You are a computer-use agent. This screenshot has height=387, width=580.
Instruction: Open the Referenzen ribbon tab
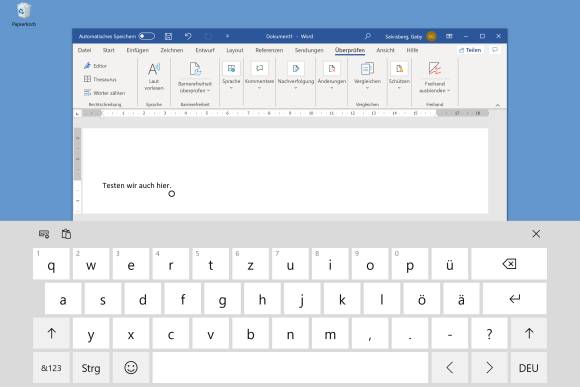click(x=269, y=50)
